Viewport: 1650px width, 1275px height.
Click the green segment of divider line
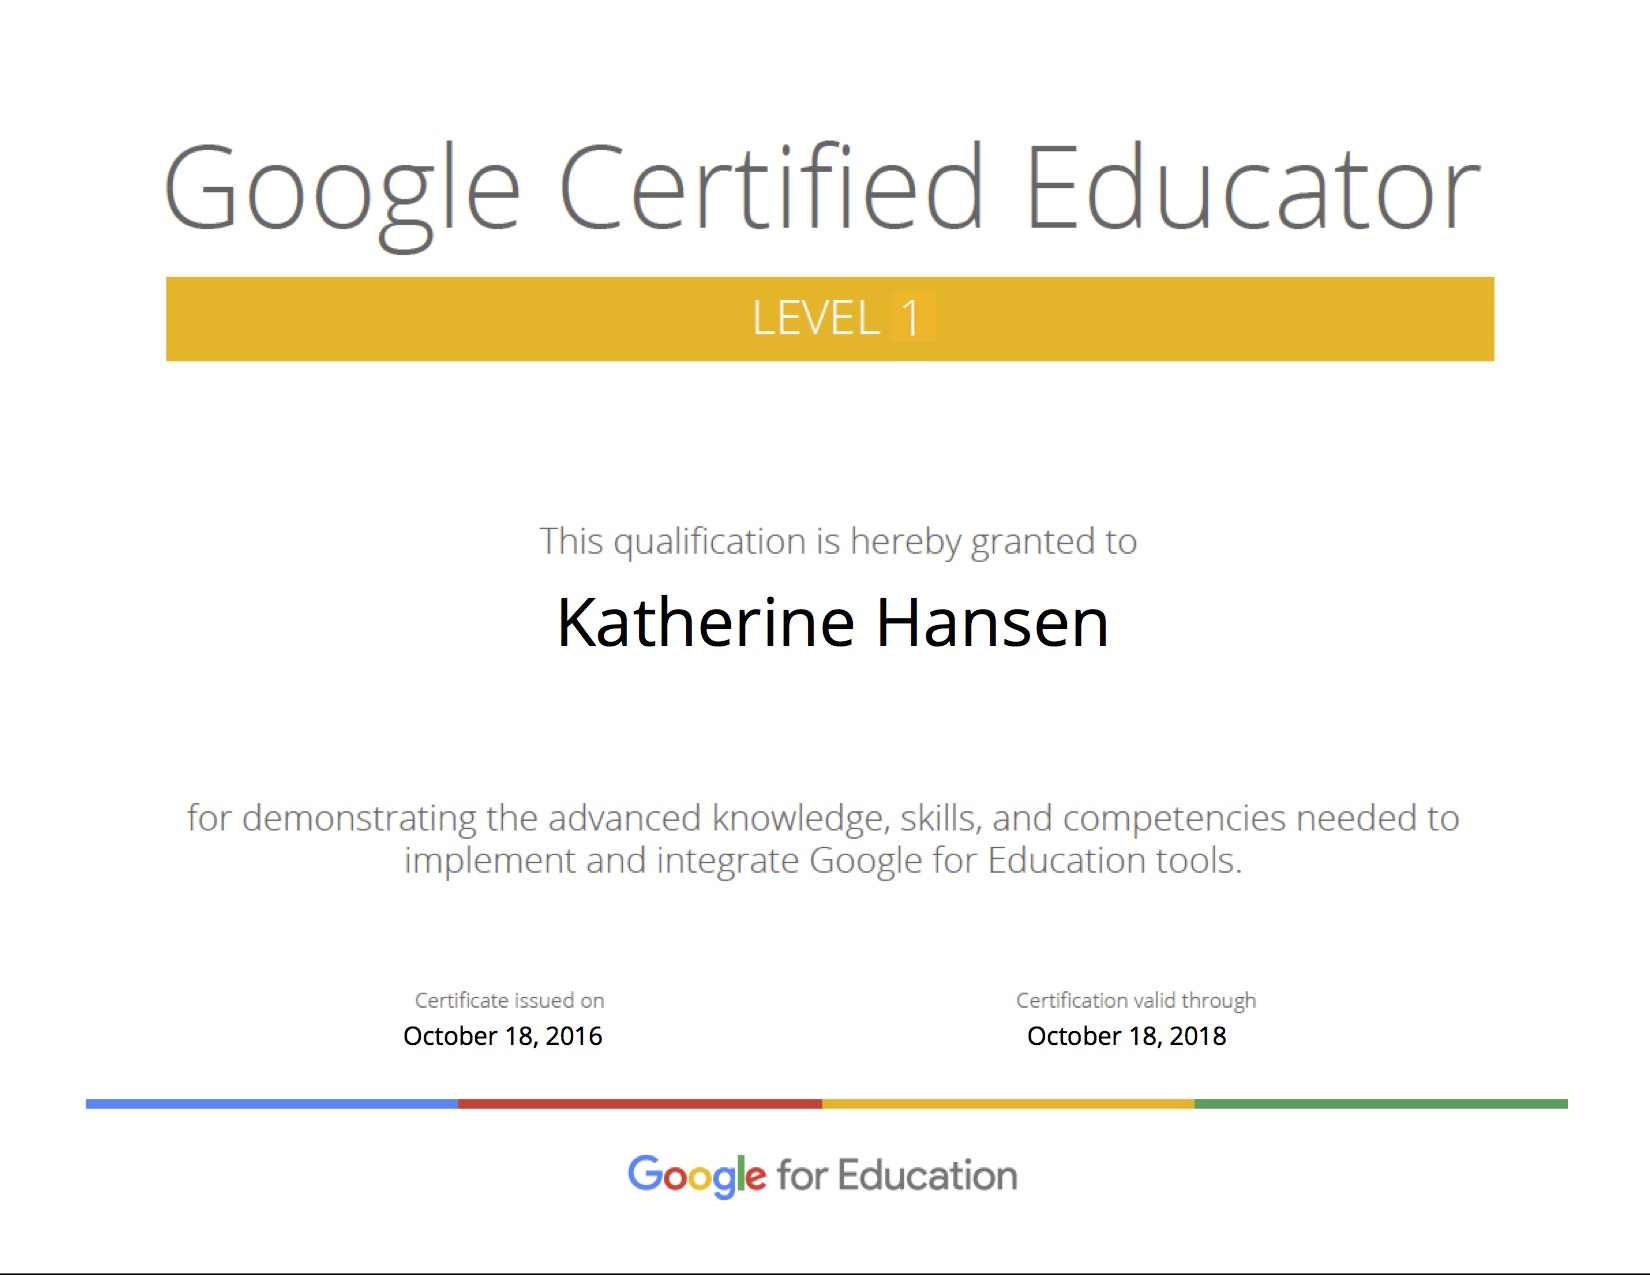1380,1104
